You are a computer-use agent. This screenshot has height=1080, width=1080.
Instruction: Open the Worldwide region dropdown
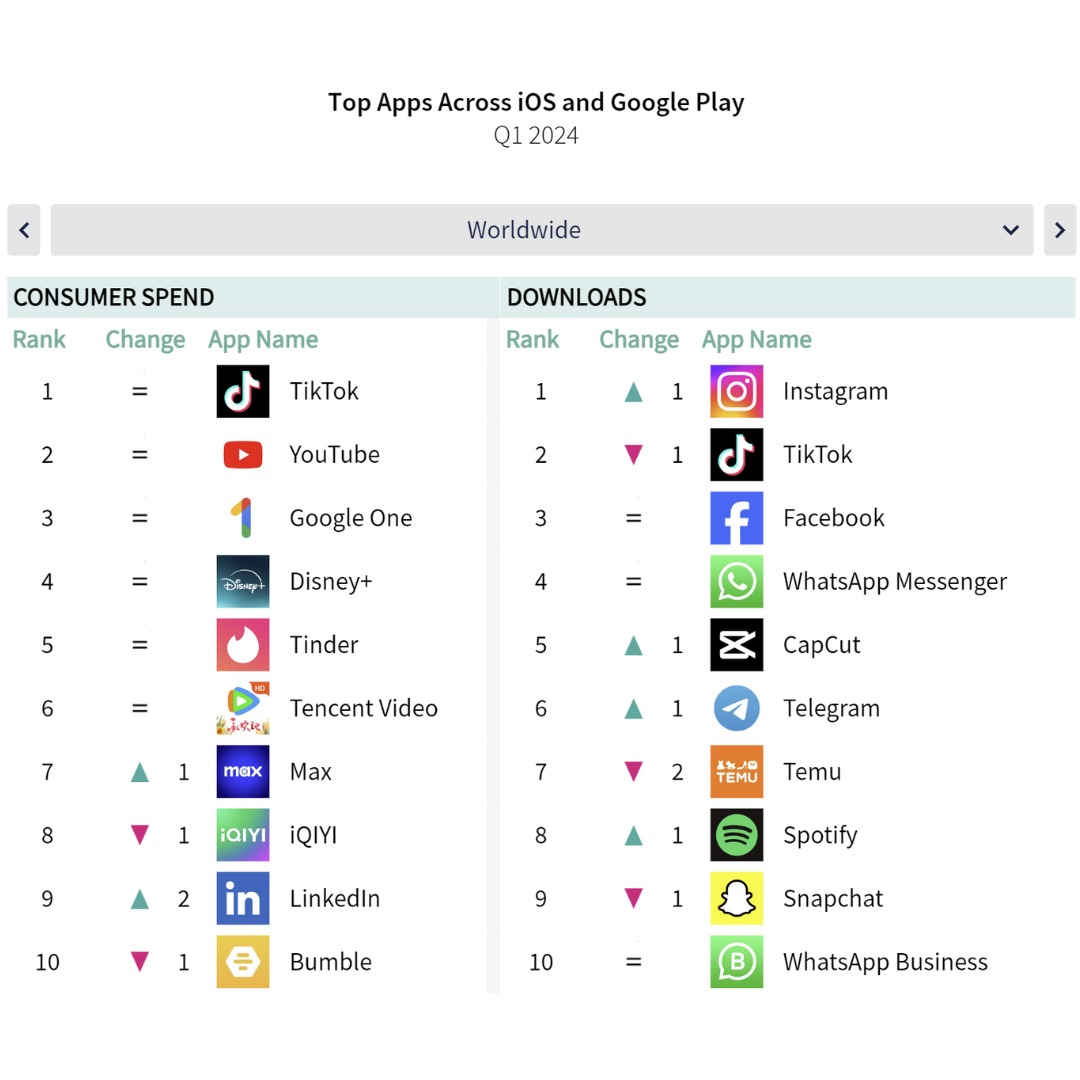(x=541, y=230)
